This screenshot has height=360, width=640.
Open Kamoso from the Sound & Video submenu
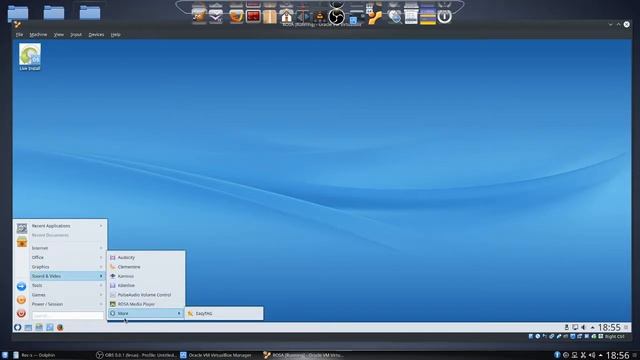coord(146,276)
